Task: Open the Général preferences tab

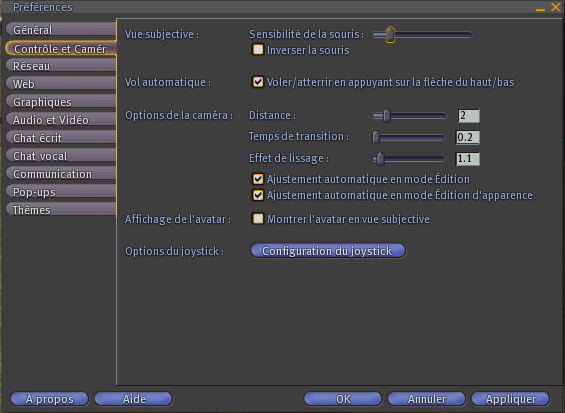Action: coord(61,30)
